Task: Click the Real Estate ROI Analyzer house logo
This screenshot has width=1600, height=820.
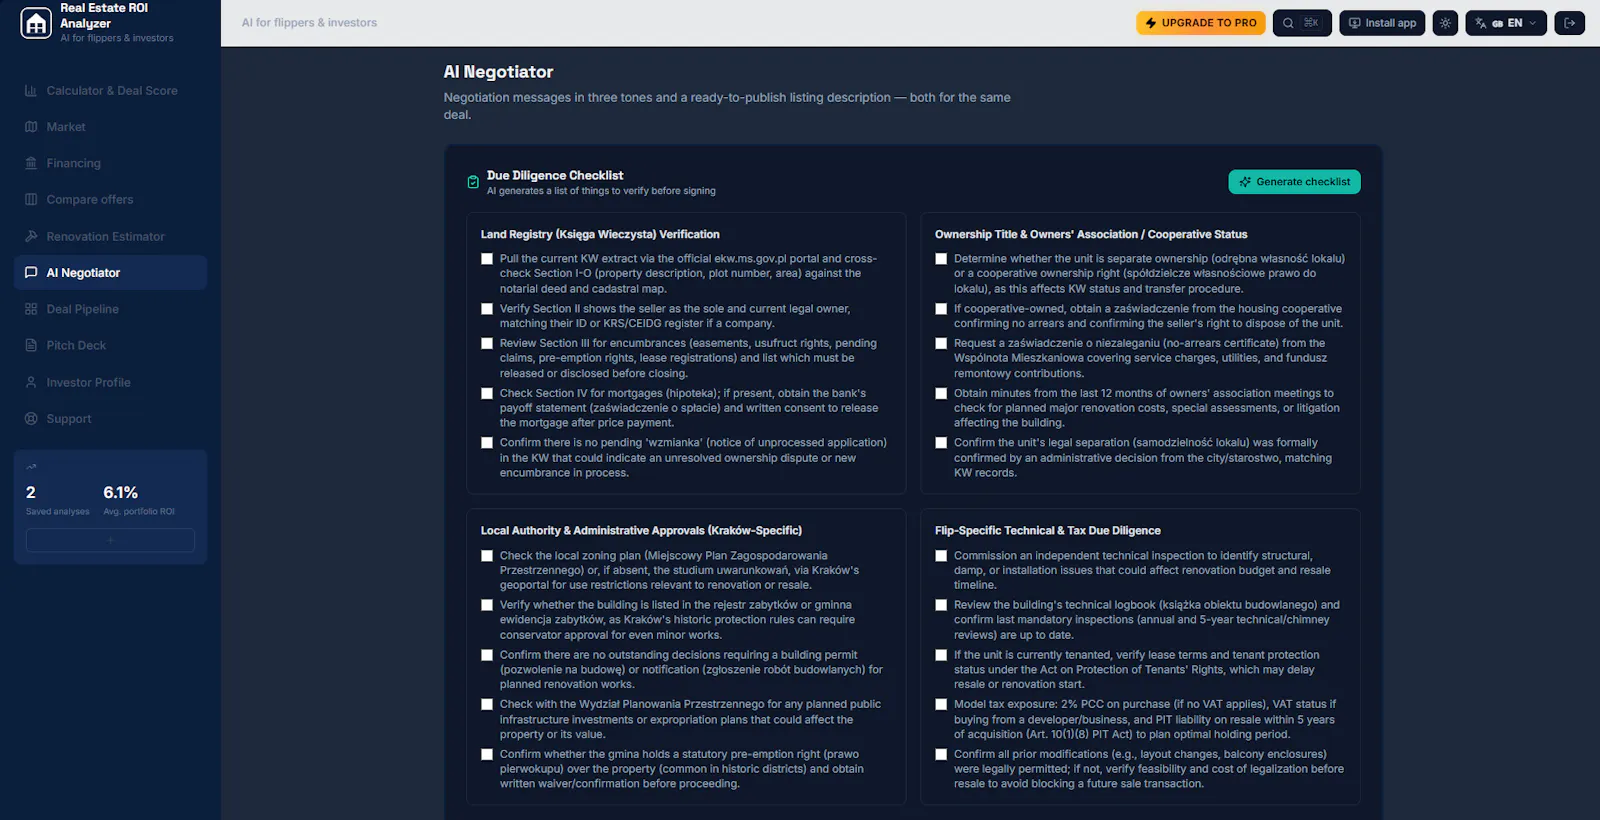Action: coord(36,23)
